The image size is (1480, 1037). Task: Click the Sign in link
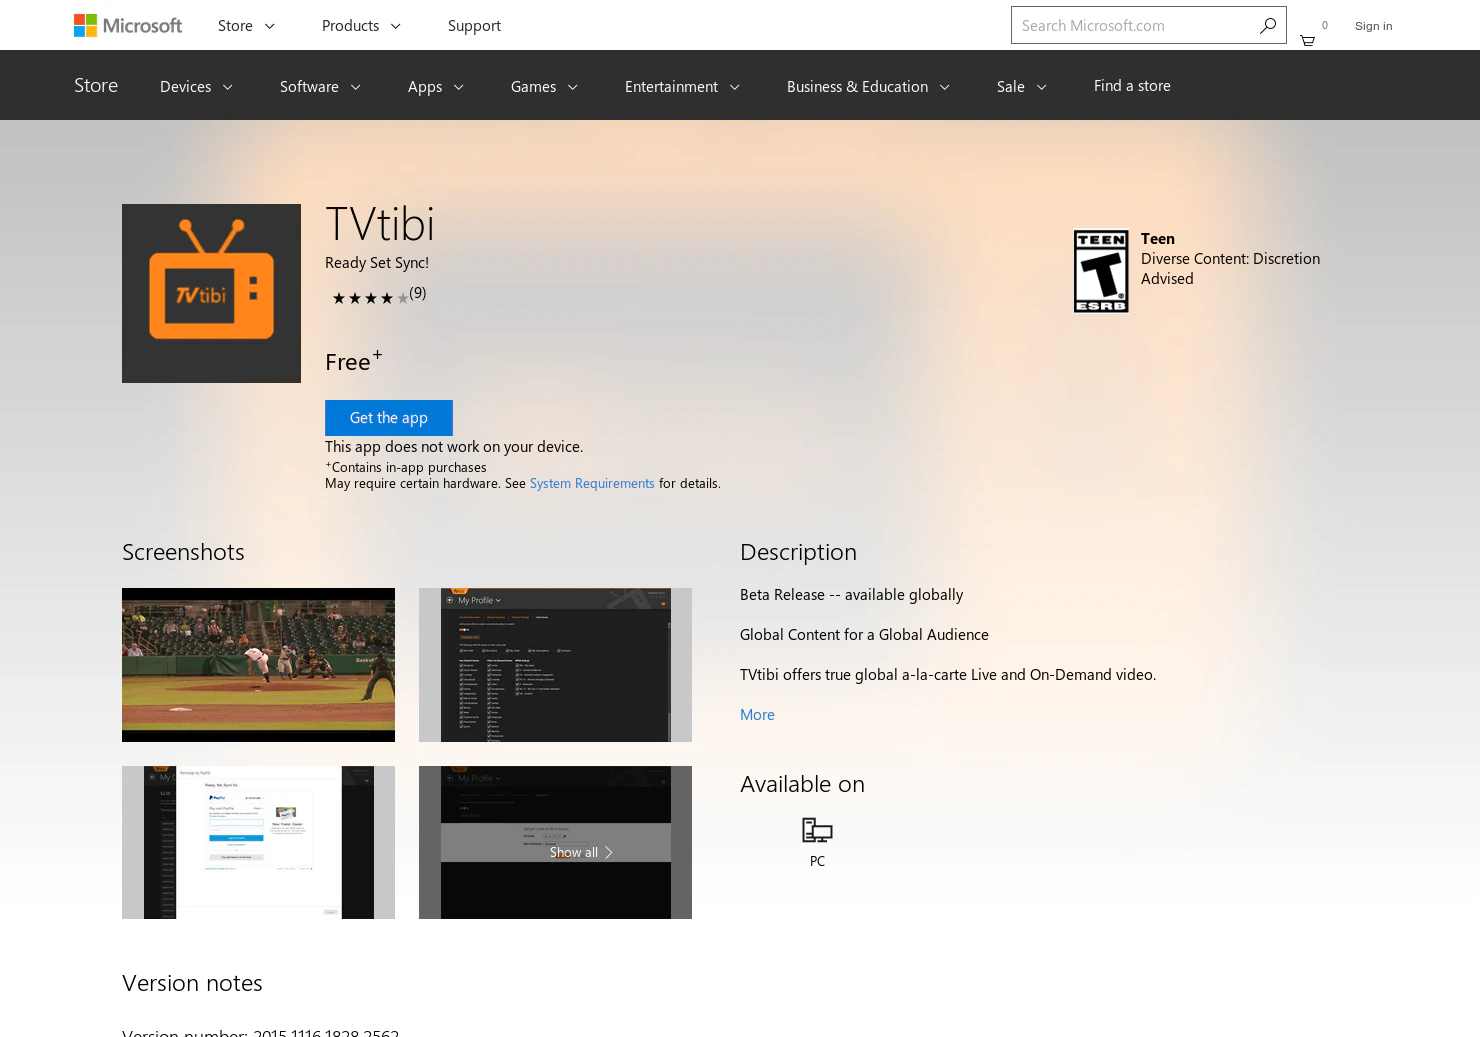tap(1373, 26)
